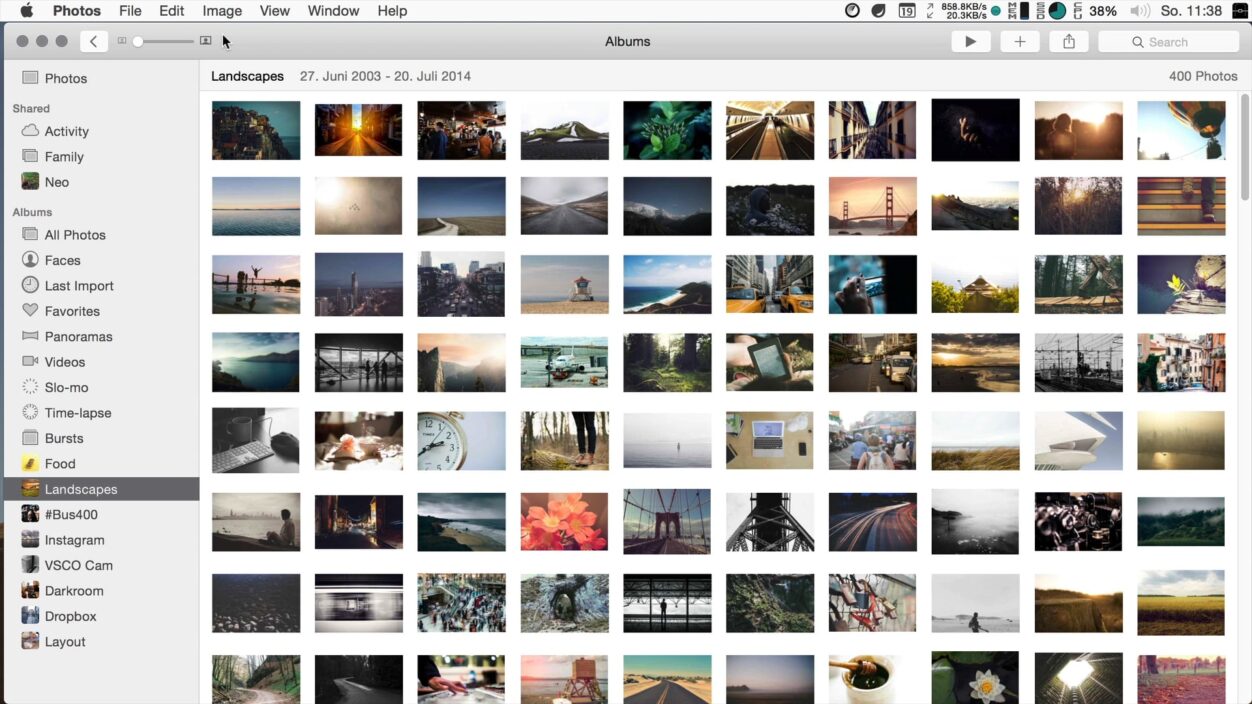Open the Time-lapse album in sidebar
The height and width of the screenshot is (704, 1252).
pos(77,413)
